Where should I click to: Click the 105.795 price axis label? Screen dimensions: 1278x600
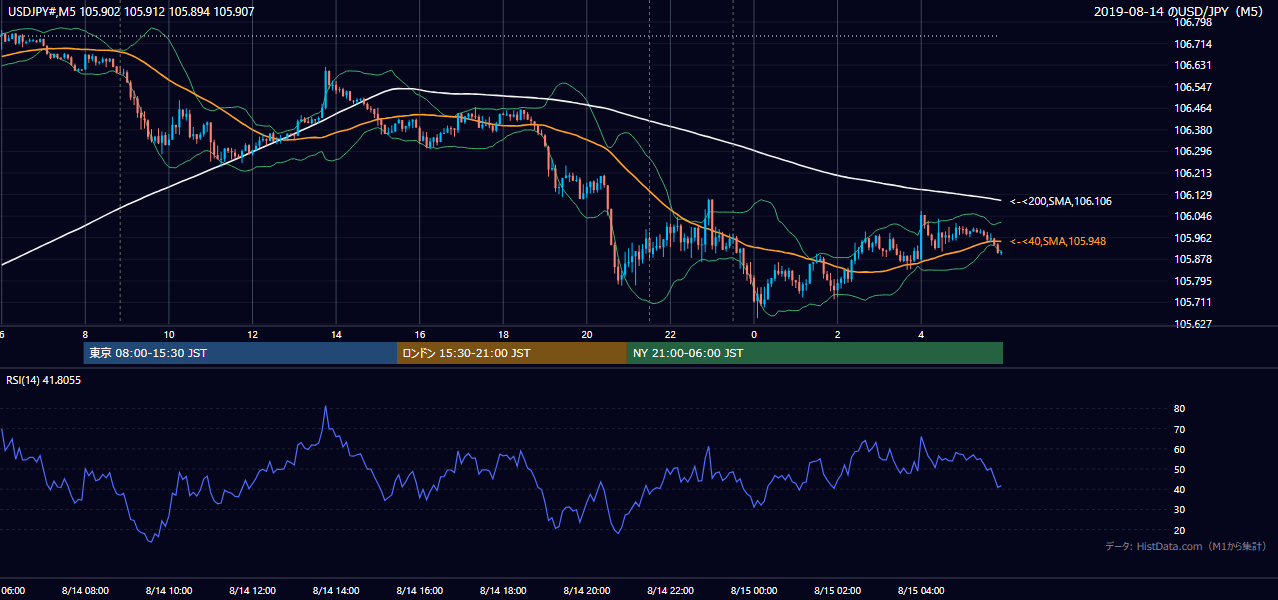[1193, 281]
